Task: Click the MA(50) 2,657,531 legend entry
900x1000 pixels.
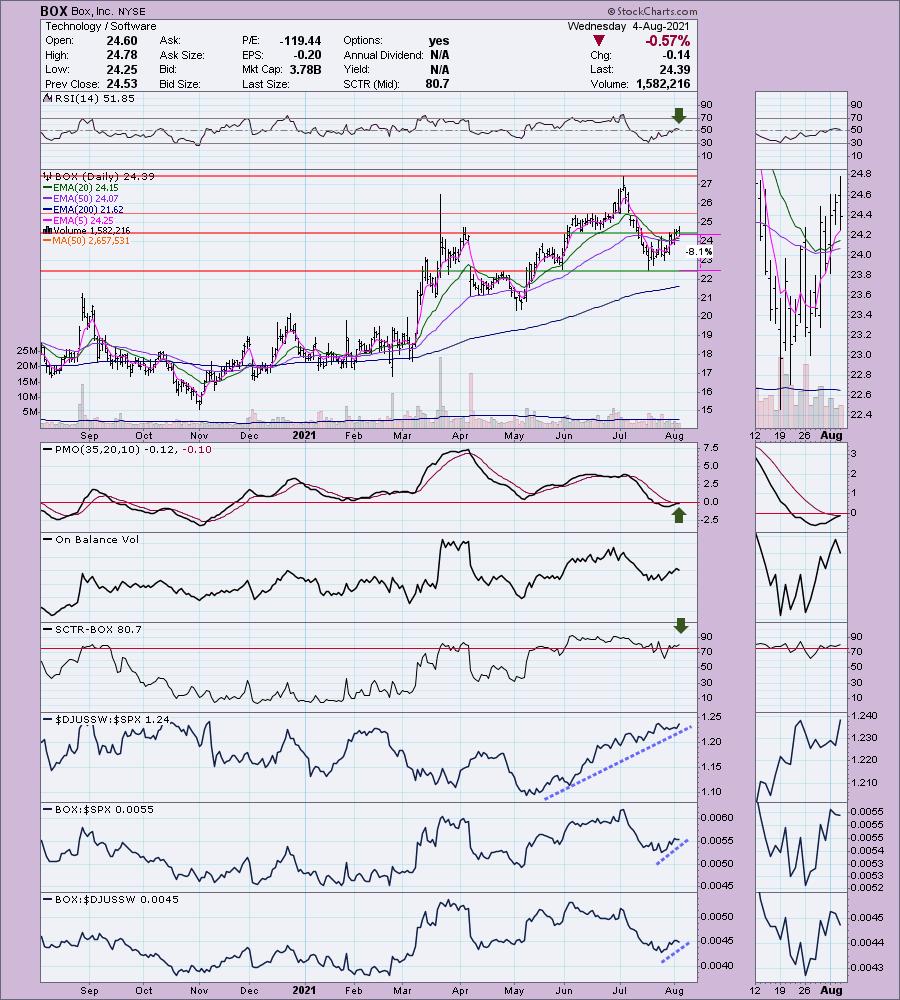Action: tap(91, 240)
